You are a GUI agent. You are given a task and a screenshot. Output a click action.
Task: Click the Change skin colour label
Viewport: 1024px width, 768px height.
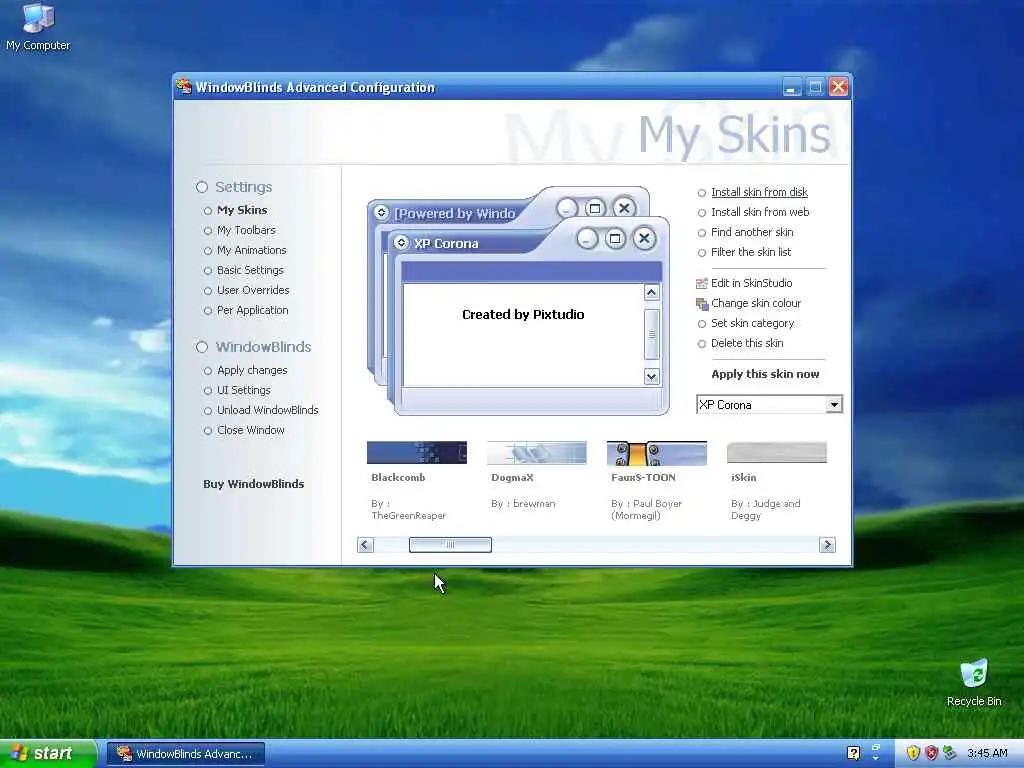(x=756, y=304)
